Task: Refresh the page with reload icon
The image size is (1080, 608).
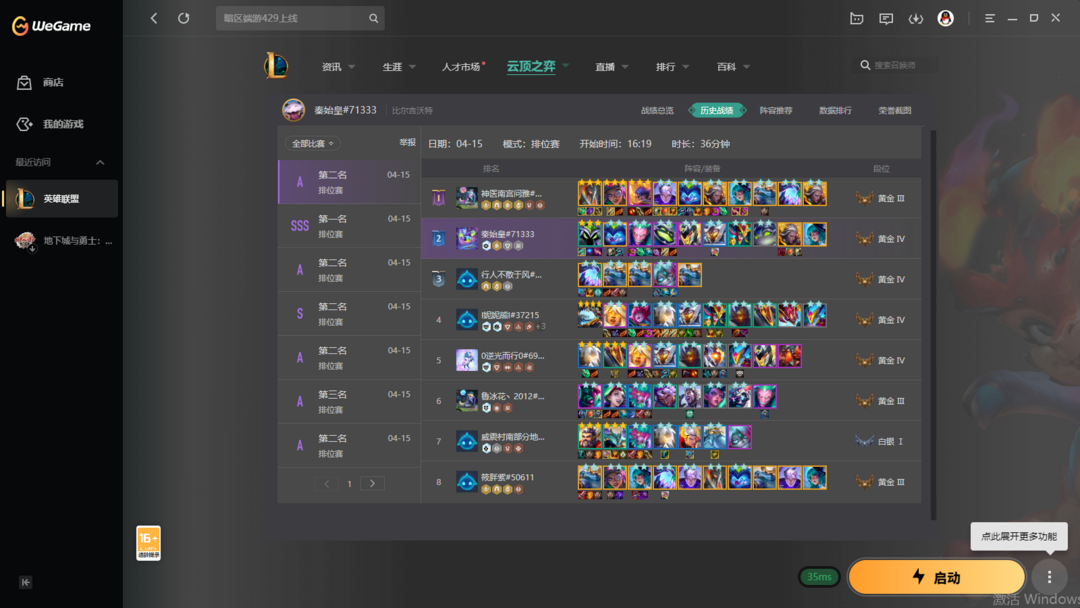Action: tap(183, 19)
